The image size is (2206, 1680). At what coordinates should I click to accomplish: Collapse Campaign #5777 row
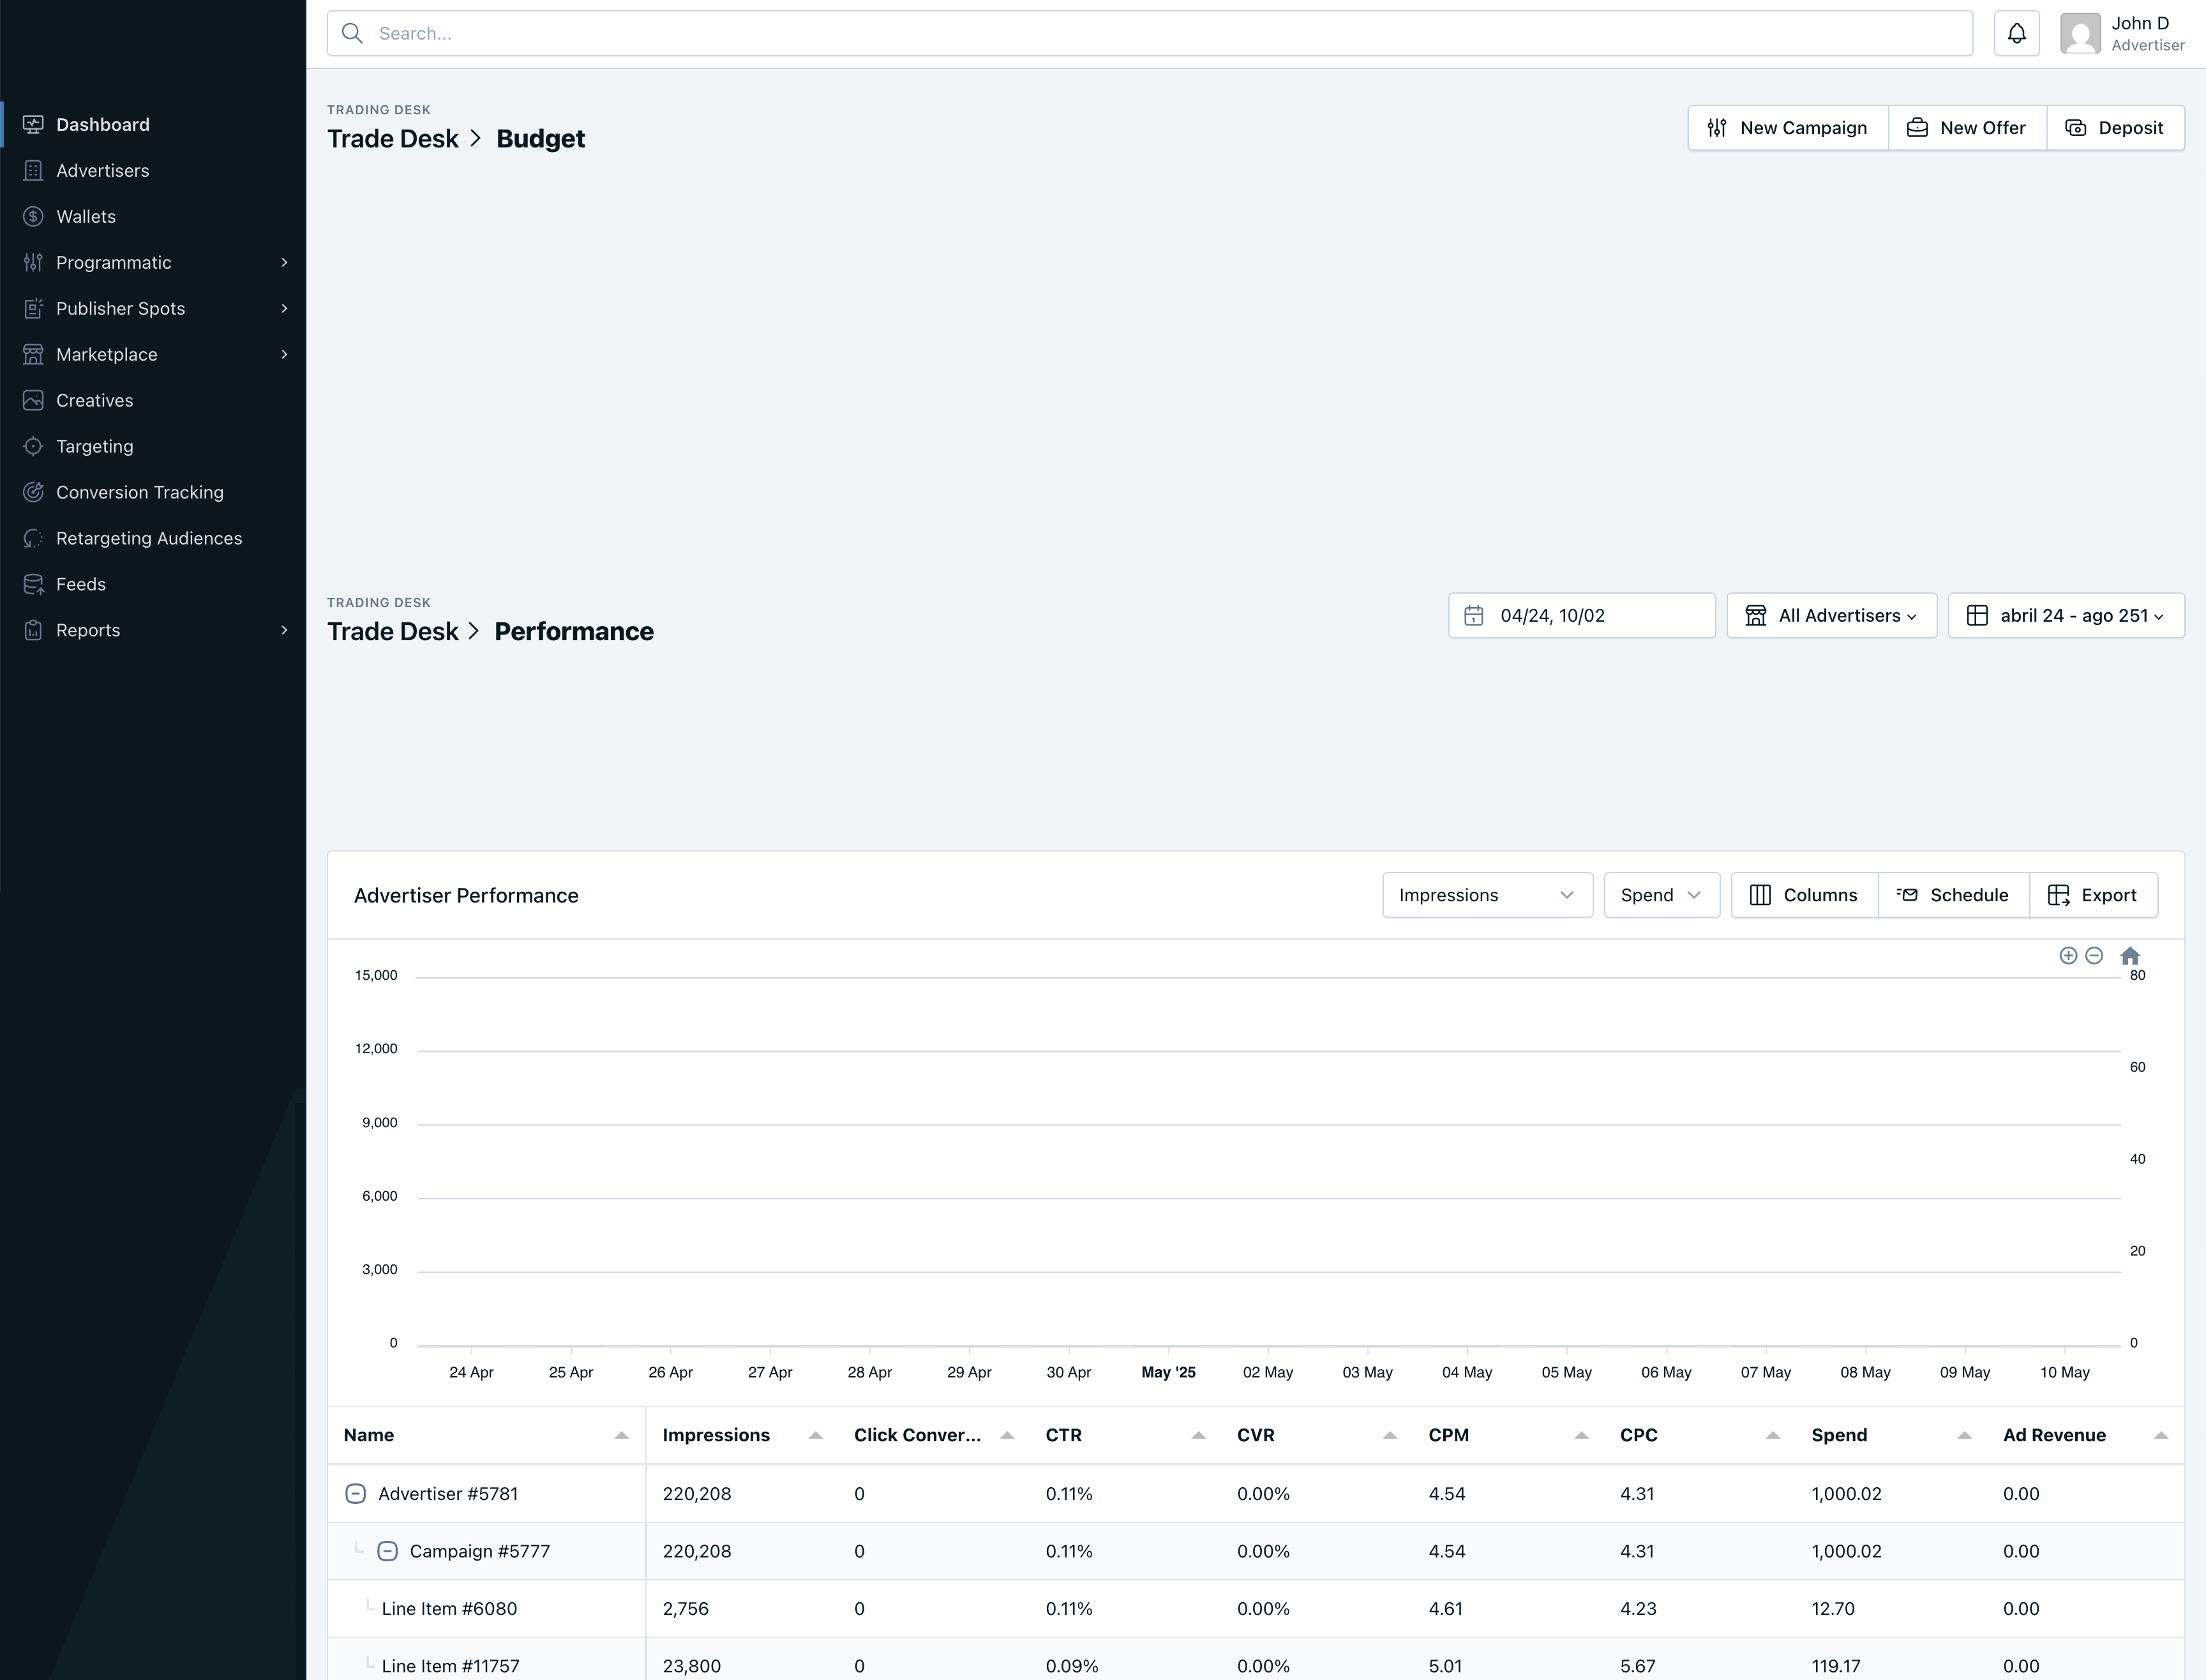coord(387,1551)
